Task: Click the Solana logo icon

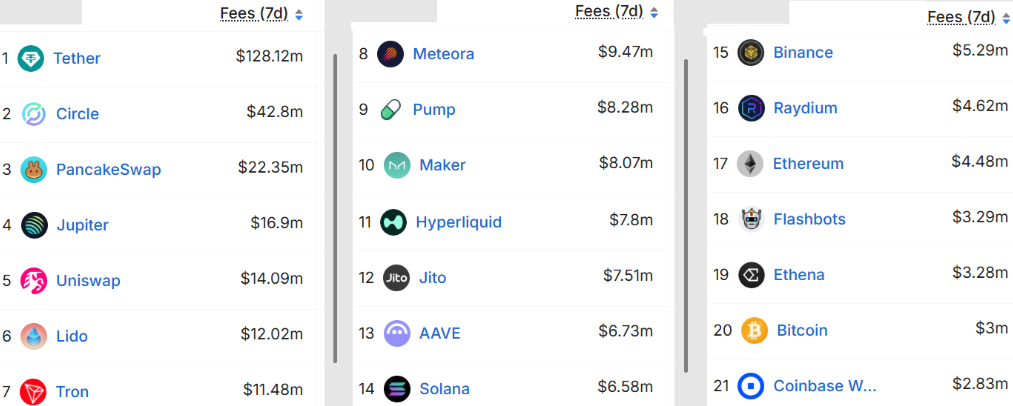Action: pos(397,389)
